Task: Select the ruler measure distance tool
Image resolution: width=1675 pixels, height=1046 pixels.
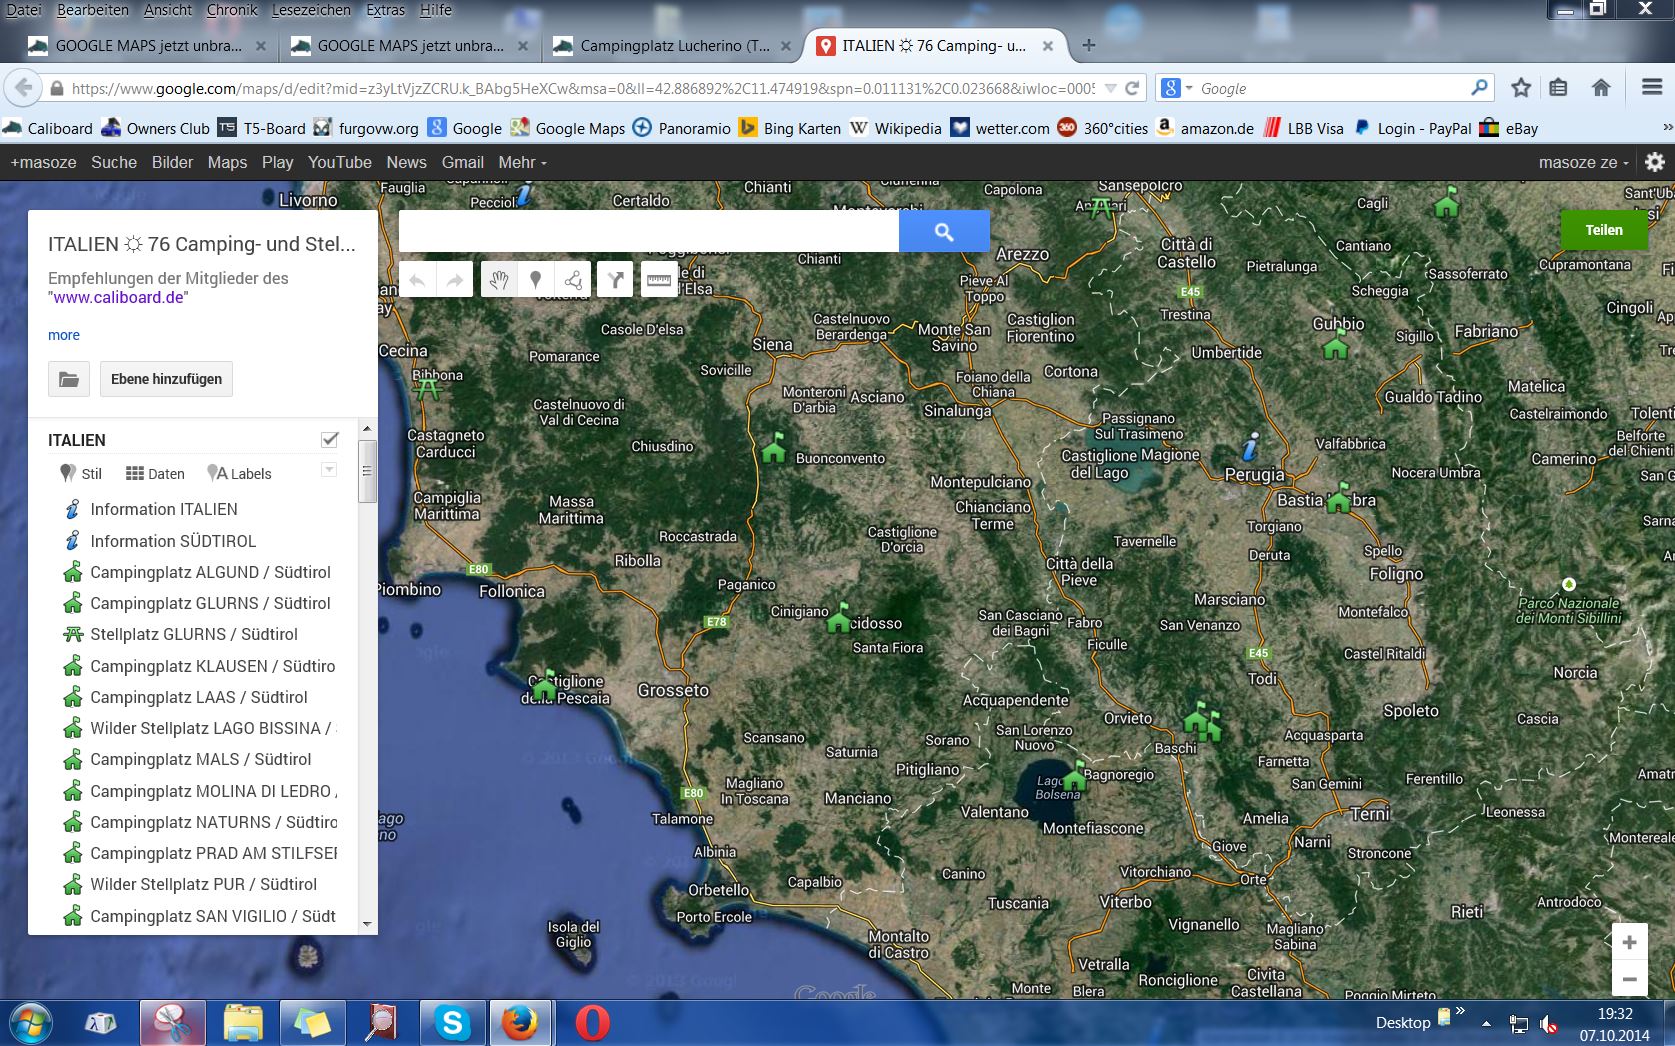Action: (x=659, y=280)
